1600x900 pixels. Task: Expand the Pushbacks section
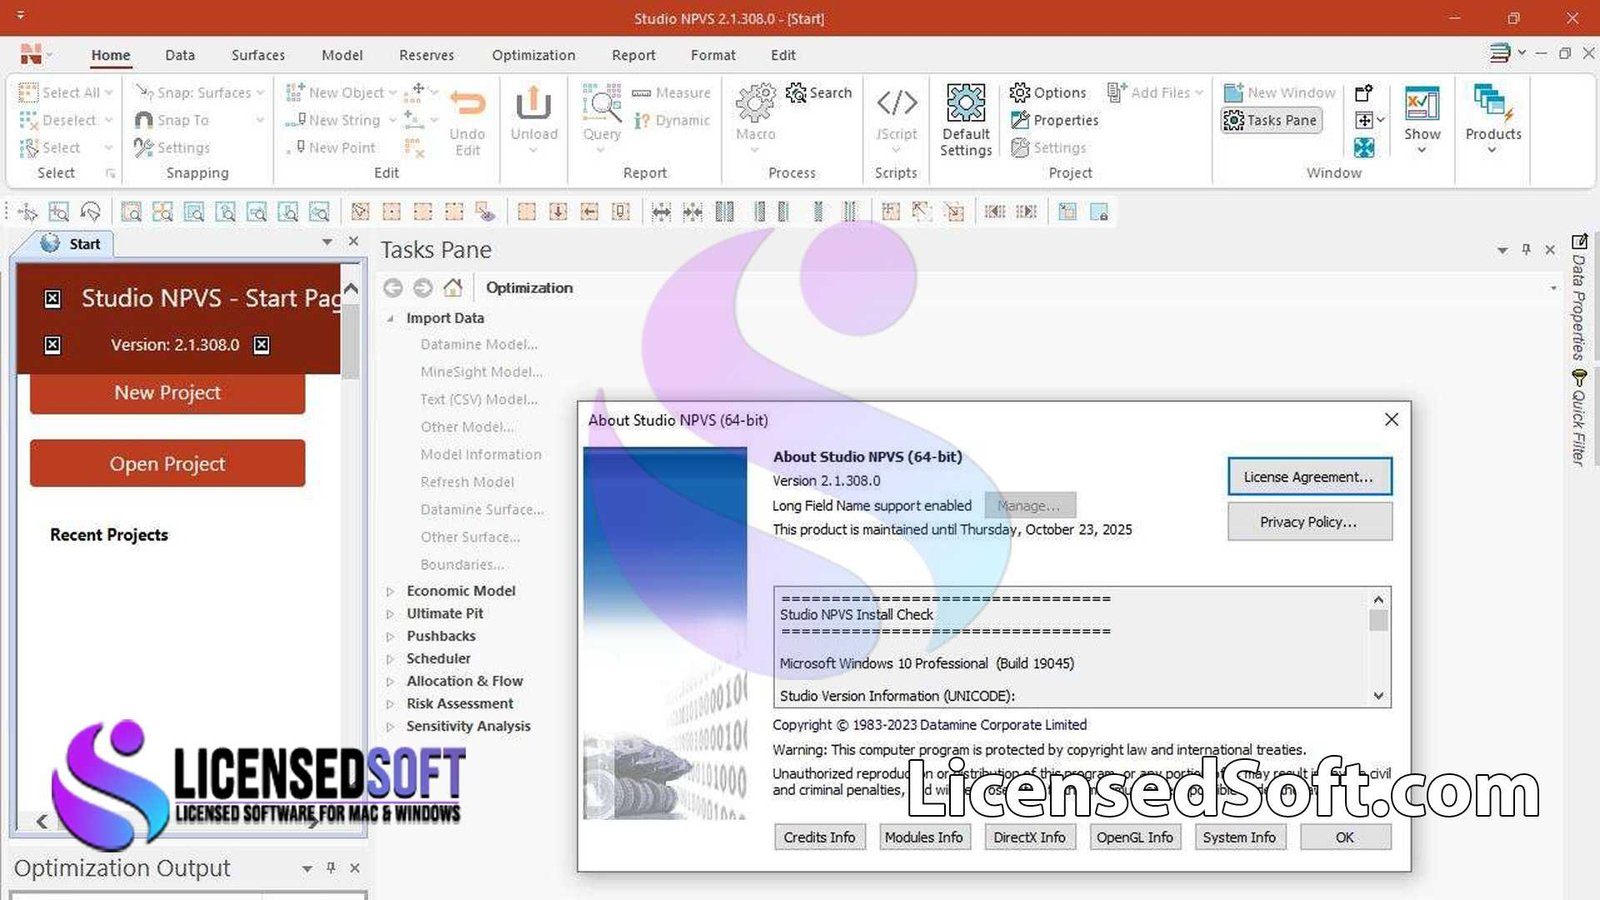pyautogui.click(x=390, y=636)
